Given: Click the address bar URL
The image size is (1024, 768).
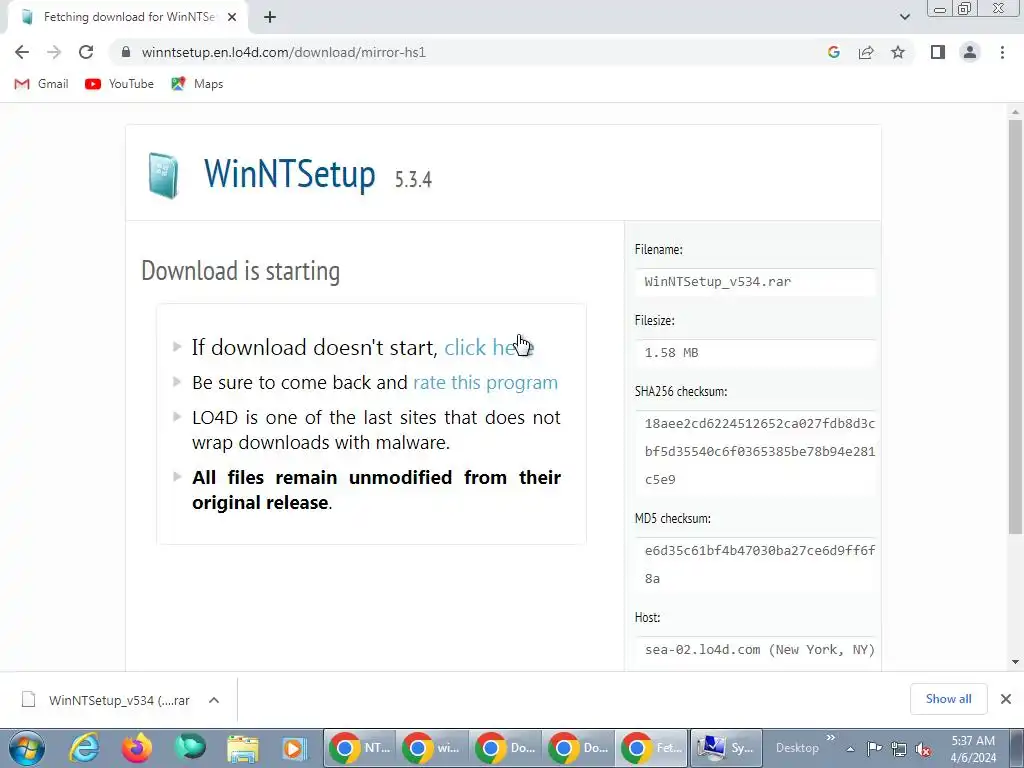Looking at the screenshot, I should 283,52.
